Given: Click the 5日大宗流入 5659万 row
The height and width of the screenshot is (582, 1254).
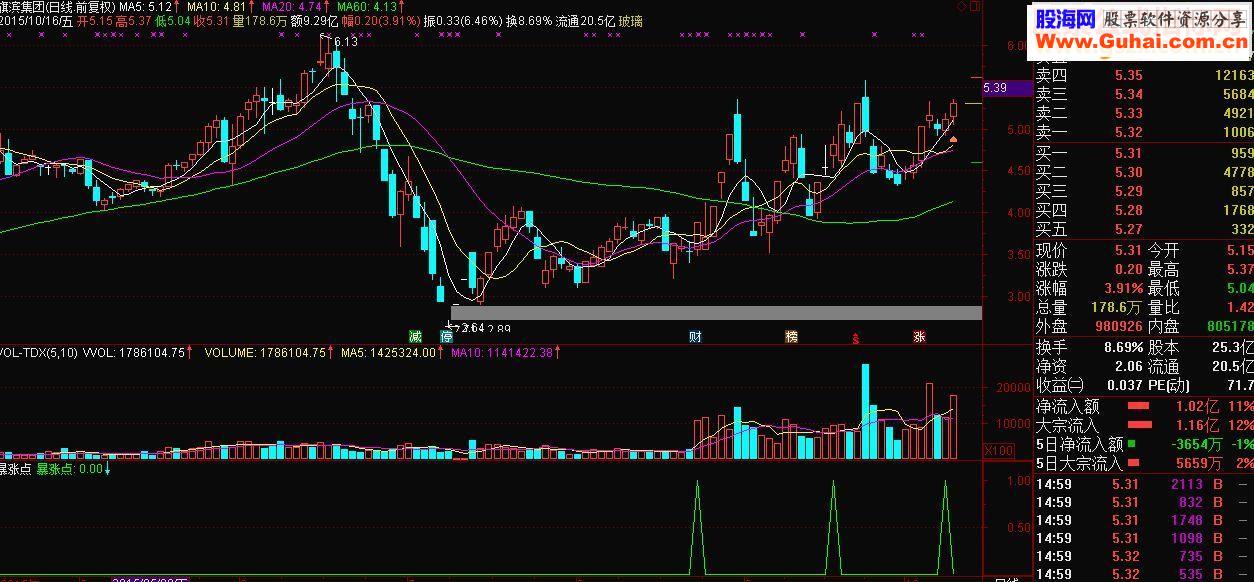Looking at the screenshot, I should (x=1143, y=463).
